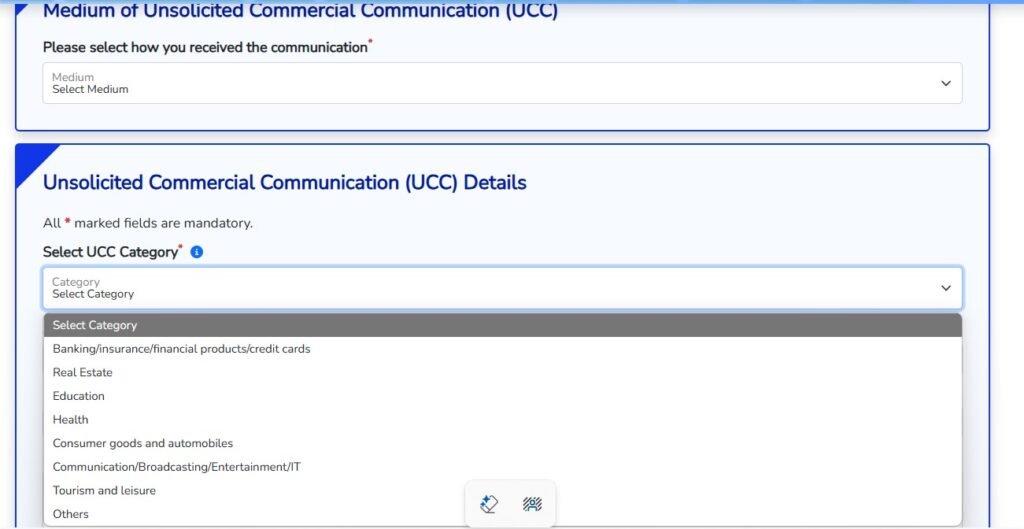Open the Medium dropdown

click(501, 83)
